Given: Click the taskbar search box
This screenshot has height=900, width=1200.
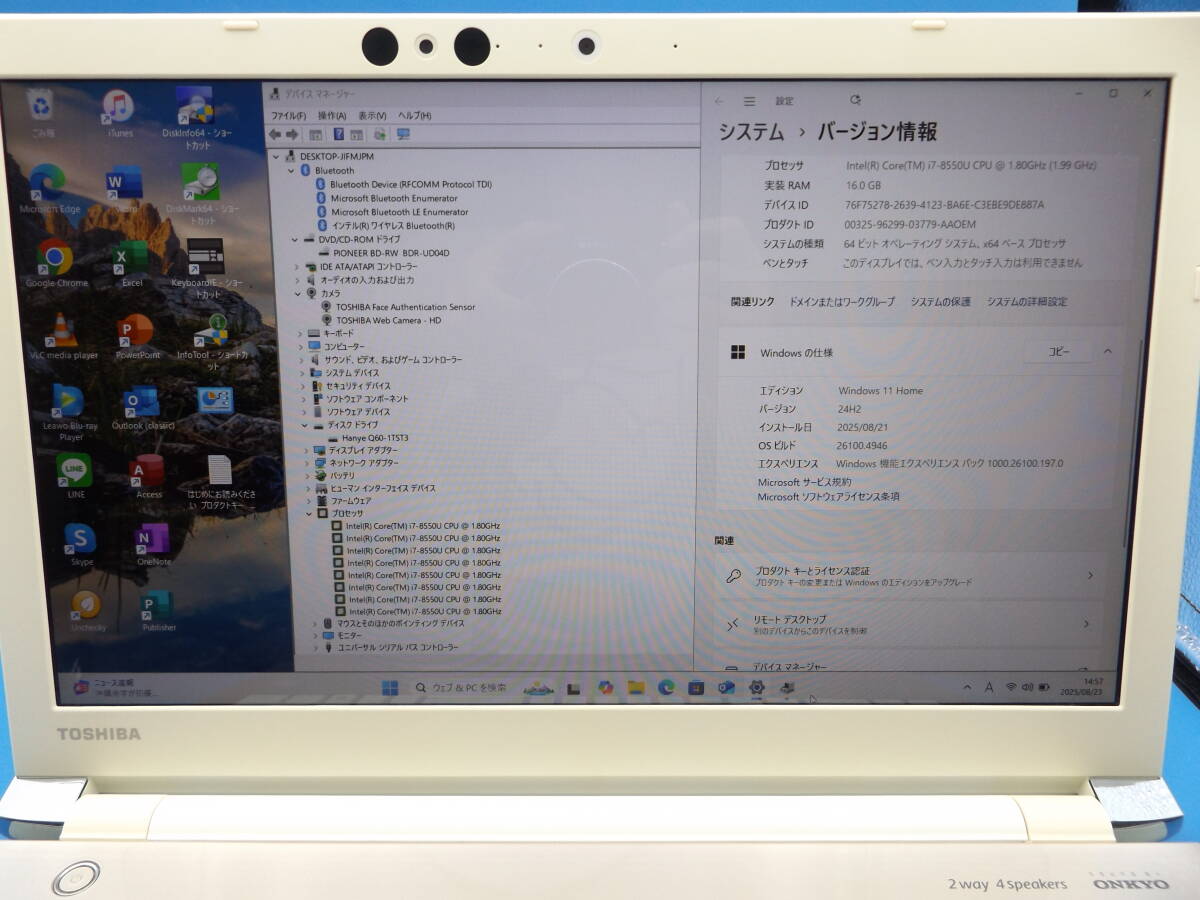Looking at the screenshot, I should (461, 688).
